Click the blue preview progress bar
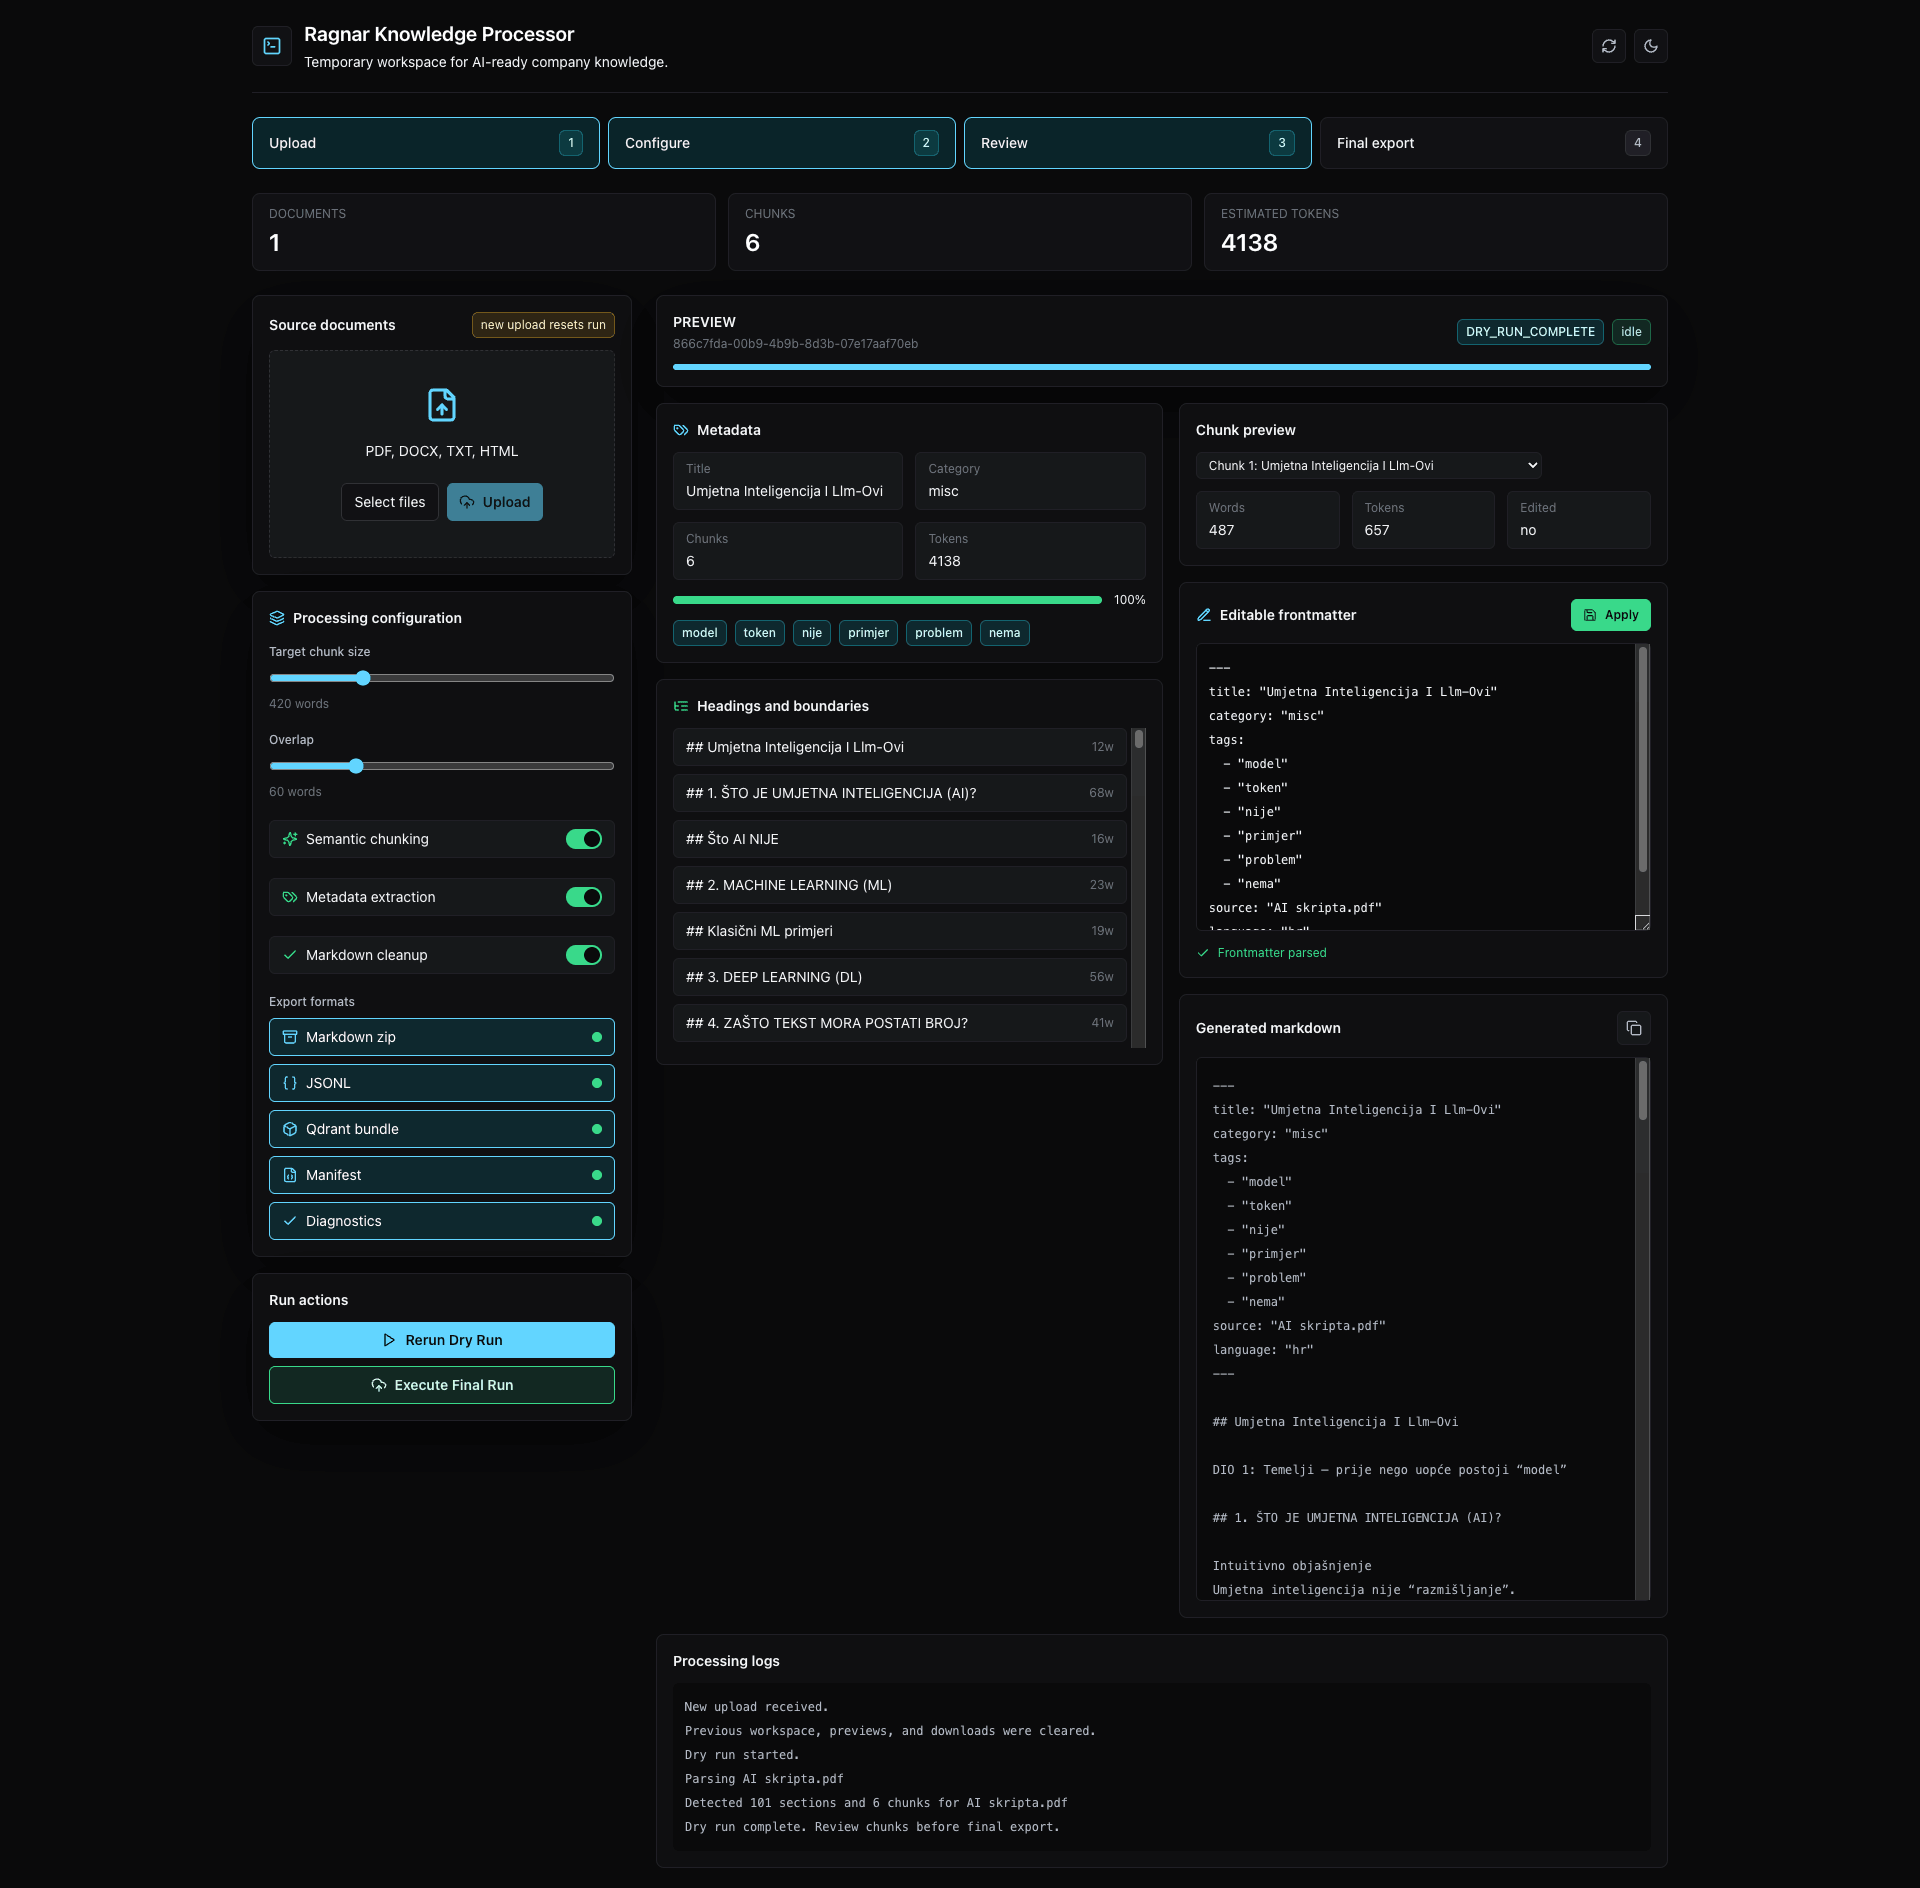1920x1888 pixels. (x=1162, y=367)
